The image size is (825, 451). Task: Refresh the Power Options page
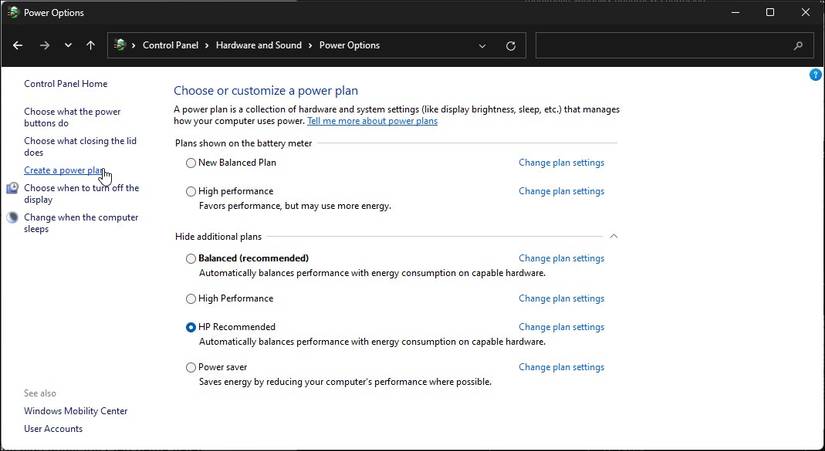(511, 45)
